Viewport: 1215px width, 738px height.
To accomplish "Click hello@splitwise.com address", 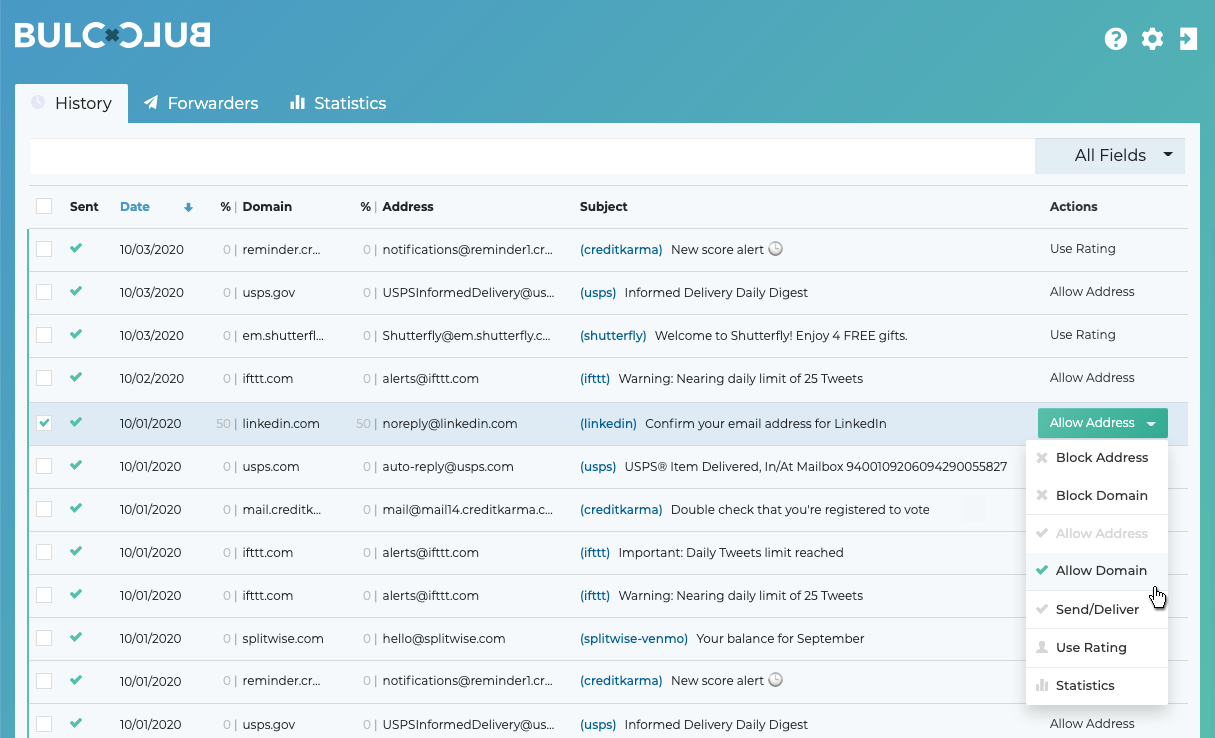I will [x=444, y=639].
